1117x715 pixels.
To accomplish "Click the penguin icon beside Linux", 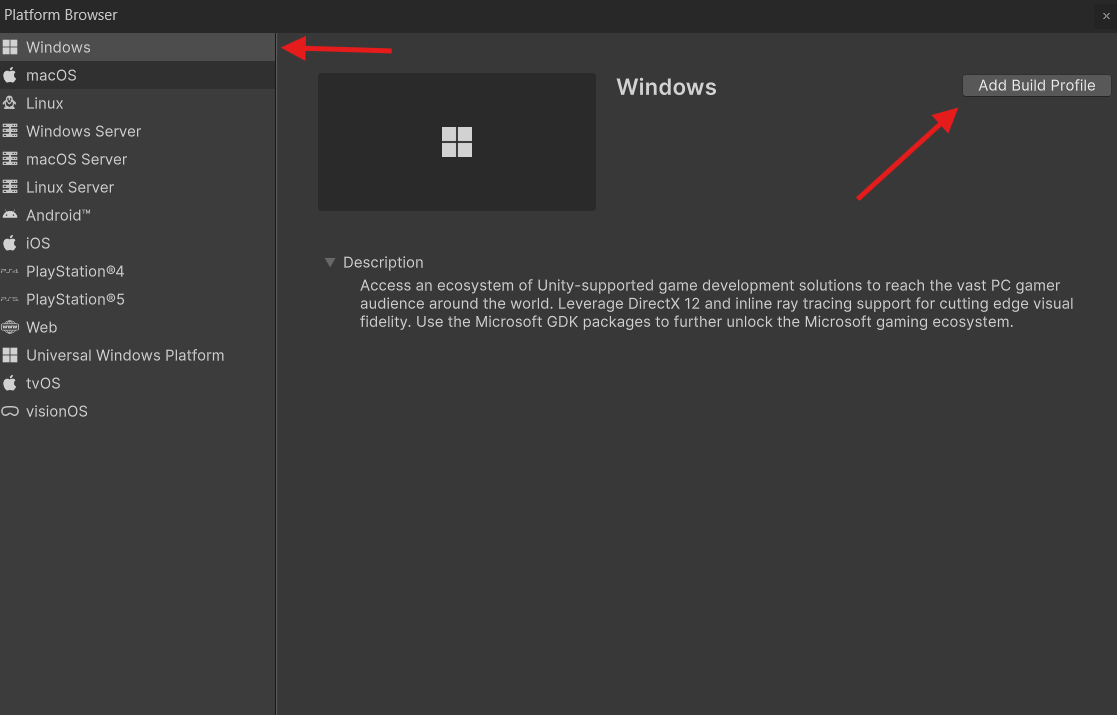I will click(10, 103).
